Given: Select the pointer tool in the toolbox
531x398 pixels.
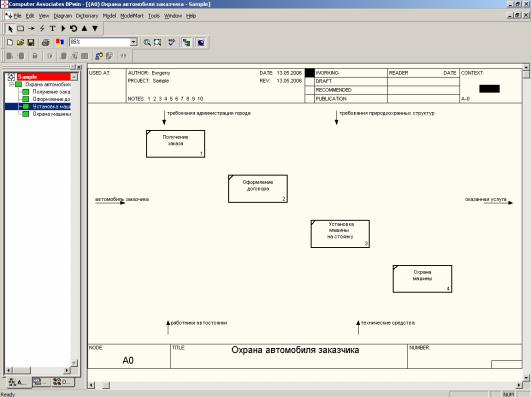Looking at the screenshot, I should point(10,29).
